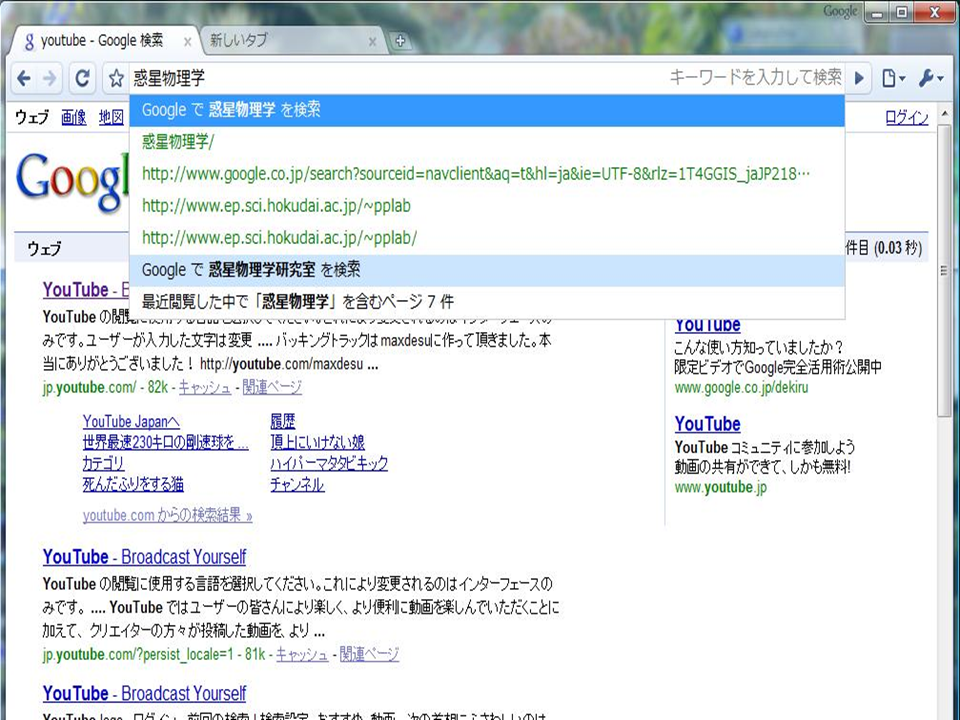Screen dimensions: 960x720
Task: Click the 地図 link
Action: tap(111, 117)
